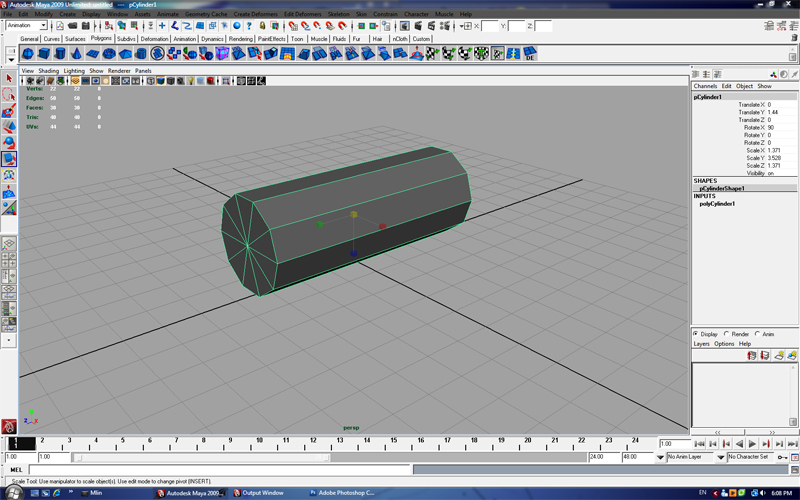The image size is (800, 500).
Task: Click the Scale X value field
Action: 774,151
